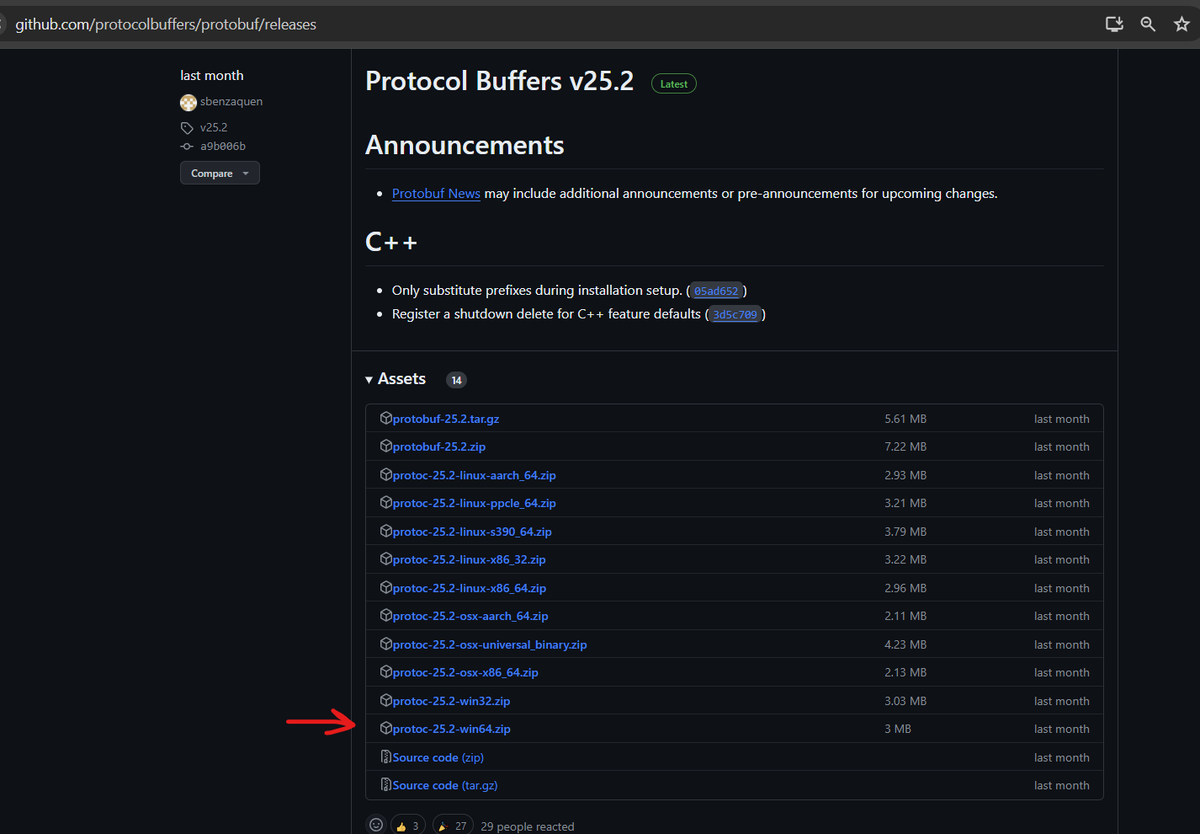Click "29 people reacted" text
Screen dimensions: 1200x834
tap(528, 827)
